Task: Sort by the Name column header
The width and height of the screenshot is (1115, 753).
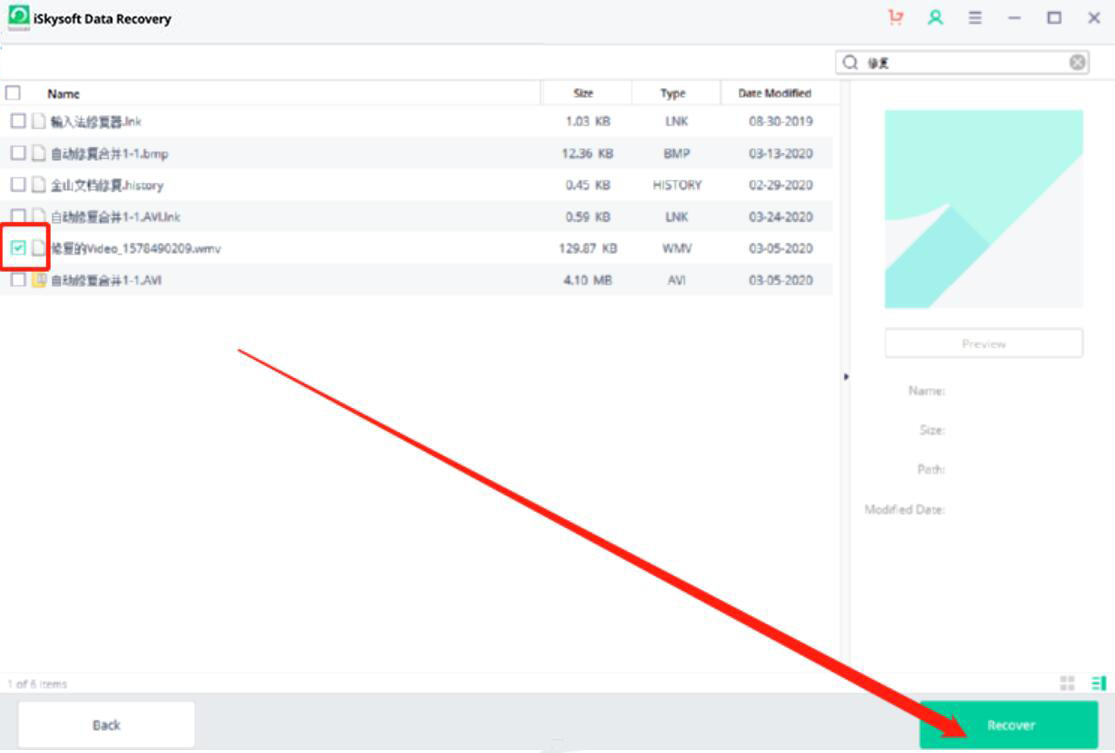Action: [63, 93]
